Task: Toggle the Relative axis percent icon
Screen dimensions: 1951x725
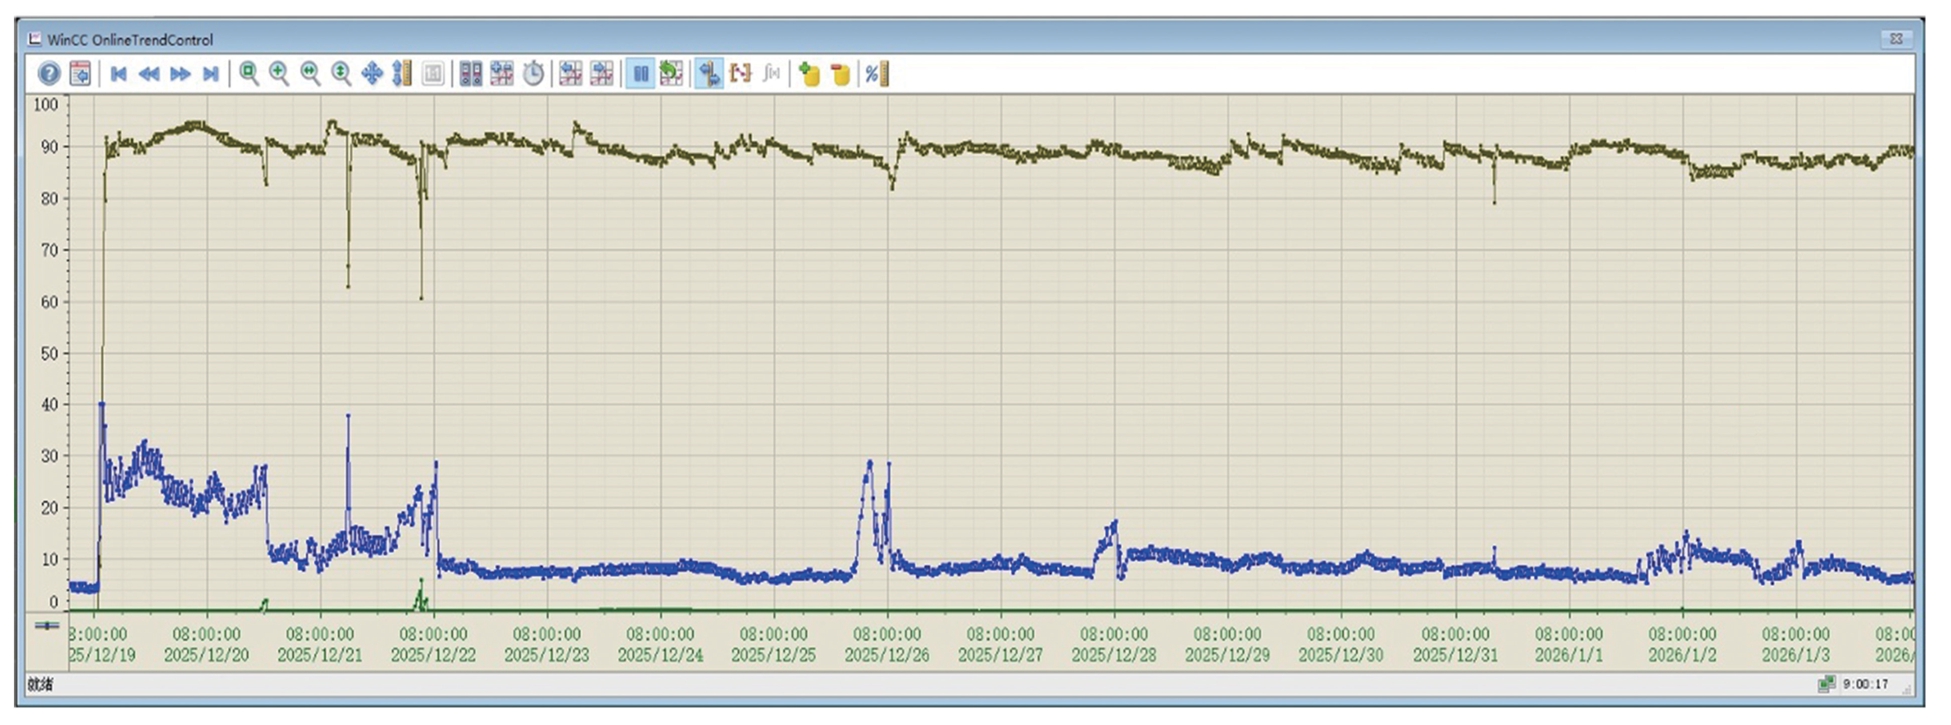Action: (876, 73)
